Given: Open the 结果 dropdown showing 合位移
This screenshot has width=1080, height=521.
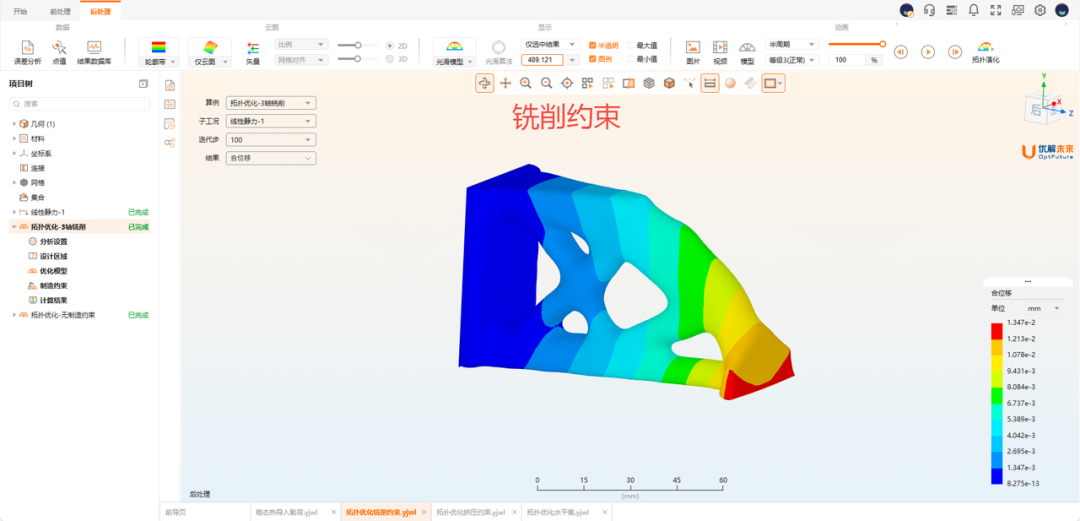Looking at the screenshot, I should coord(271,158).
